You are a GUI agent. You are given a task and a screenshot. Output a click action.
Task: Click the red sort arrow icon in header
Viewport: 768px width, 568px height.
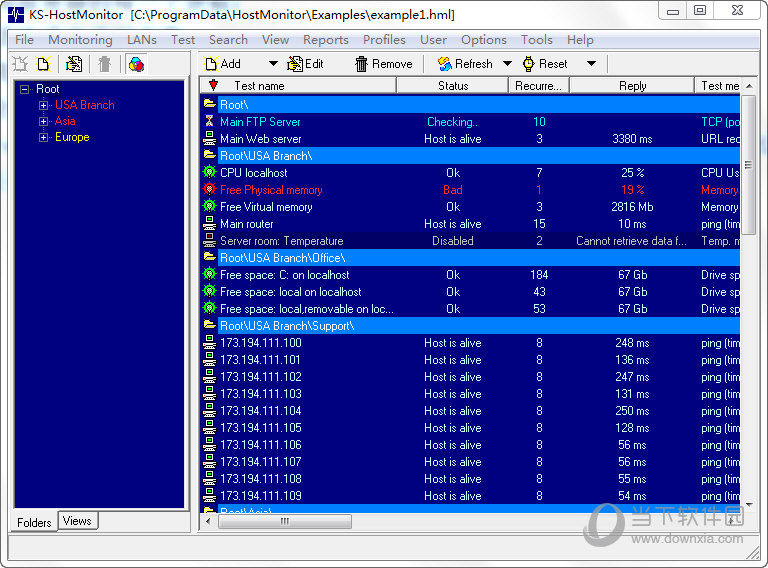coord(213,85)
